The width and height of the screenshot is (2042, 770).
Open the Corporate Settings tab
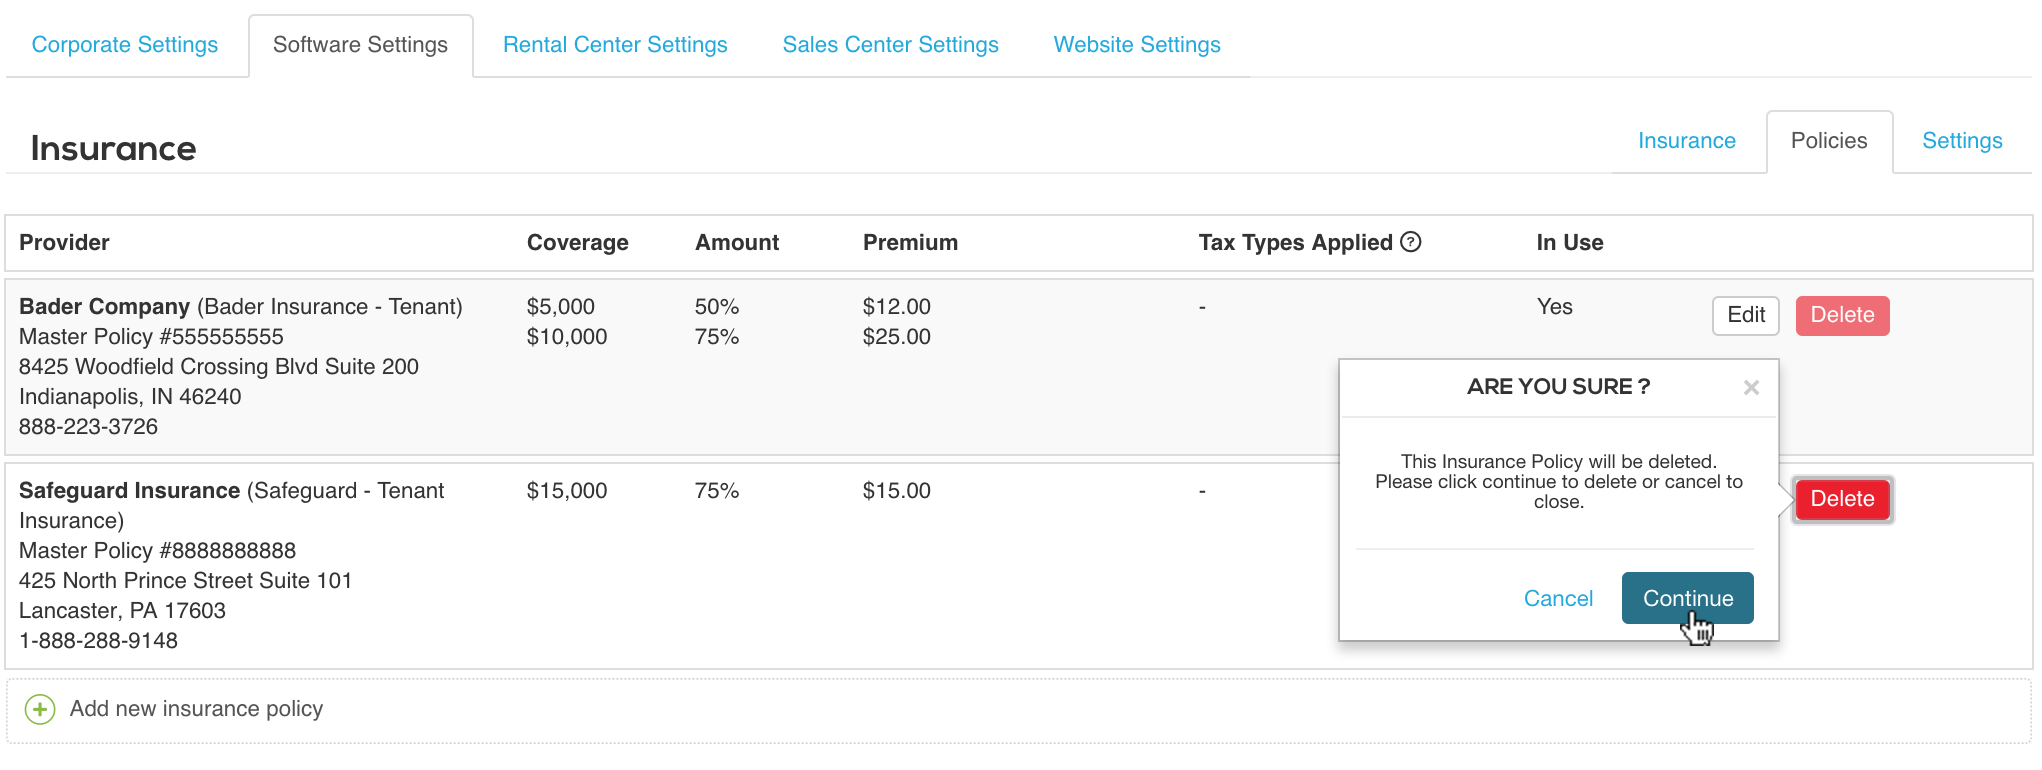(125, 45)
